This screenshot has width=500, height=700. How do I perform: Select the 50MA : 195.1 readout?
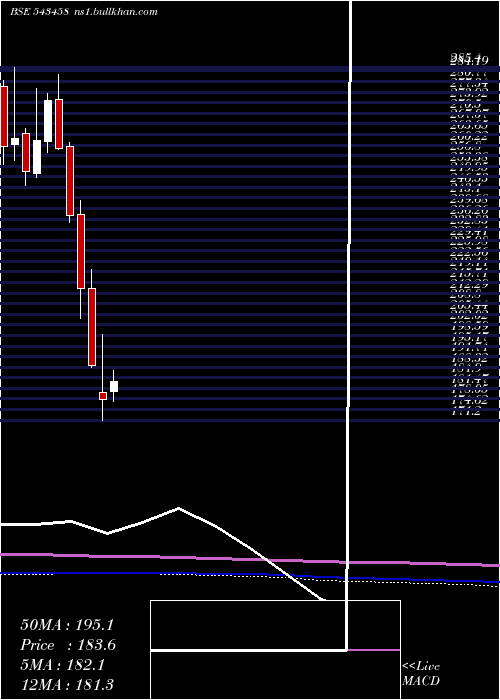pos(67,625)
